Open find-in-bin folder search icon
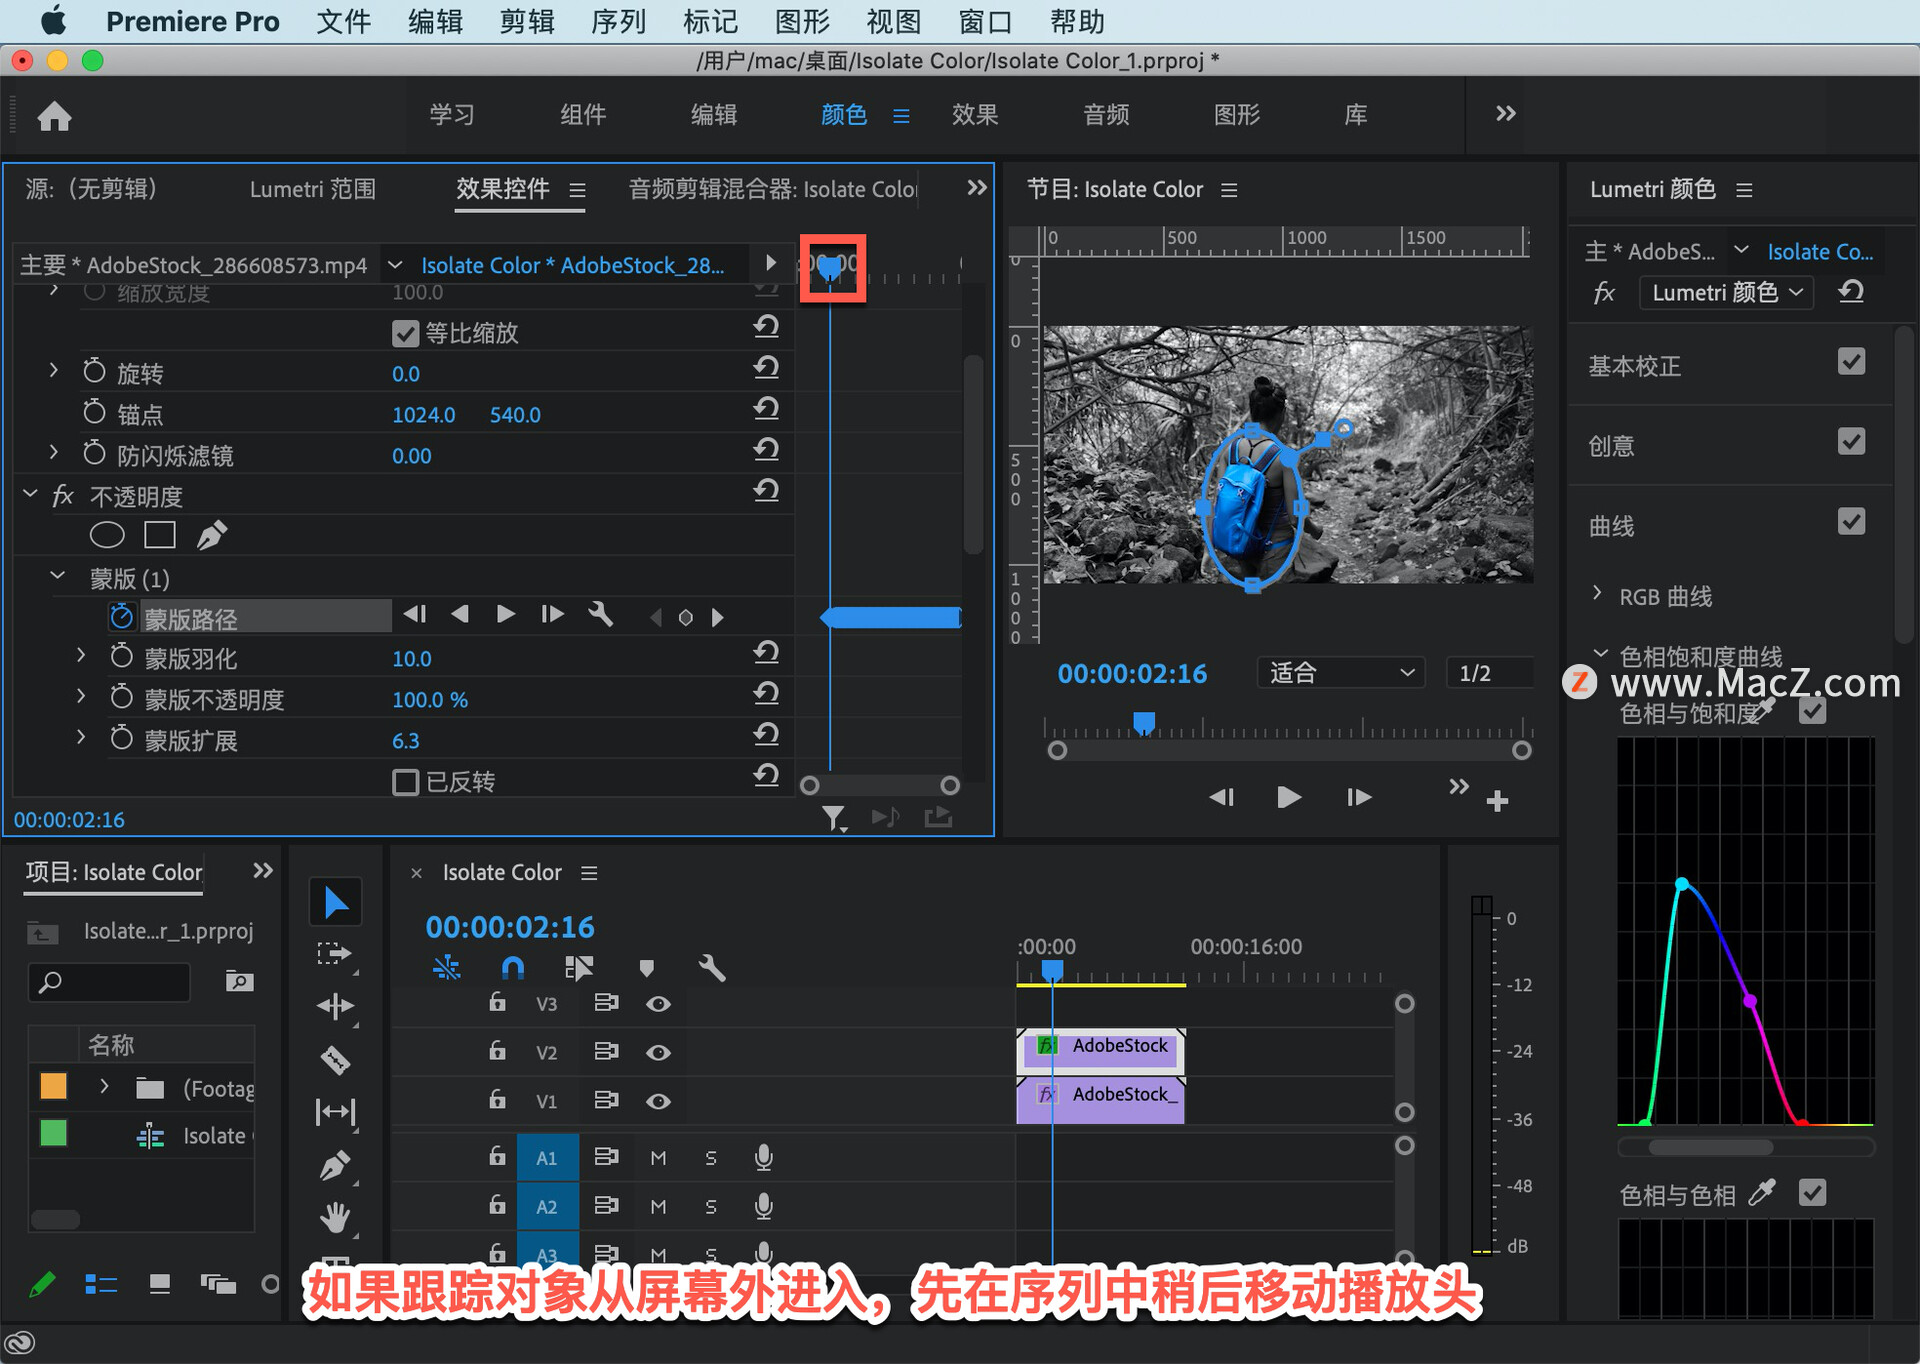1920x1364 pixels. click(239, 981)
